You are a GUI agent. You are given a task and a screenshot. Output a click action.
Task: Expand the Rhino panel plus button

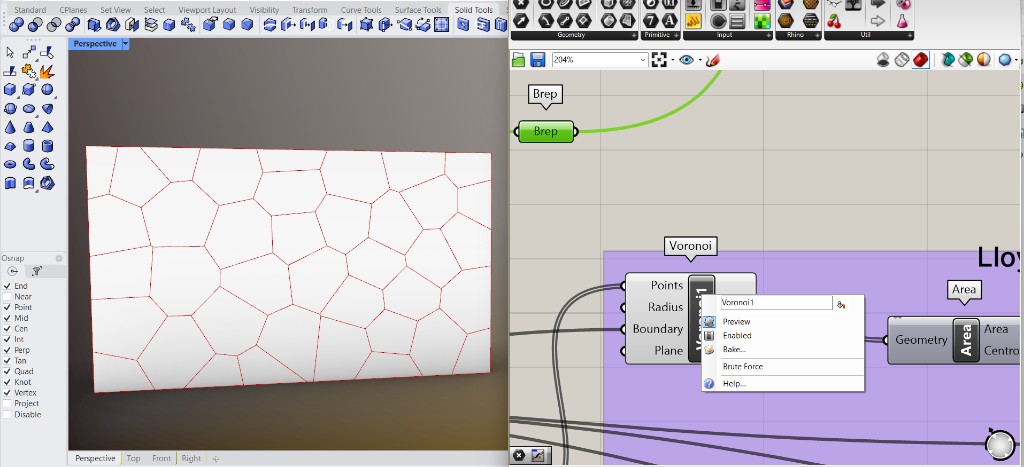(817, 35)
